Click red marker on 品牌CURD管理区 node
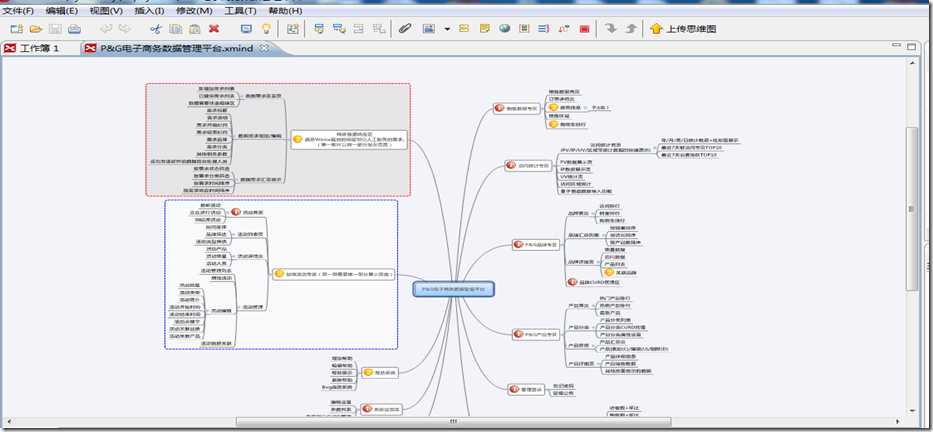 click(572, 282)
